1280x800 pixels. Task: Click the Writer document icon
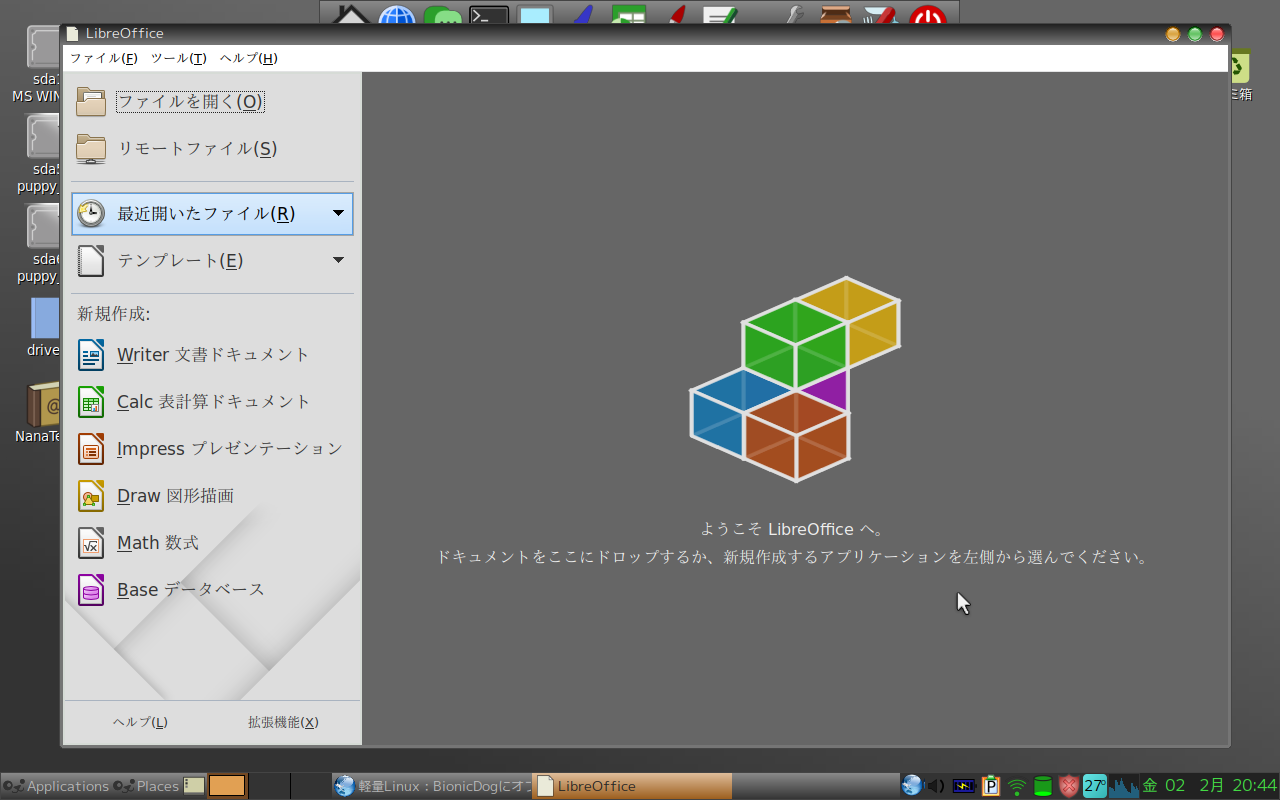[91, 354]
